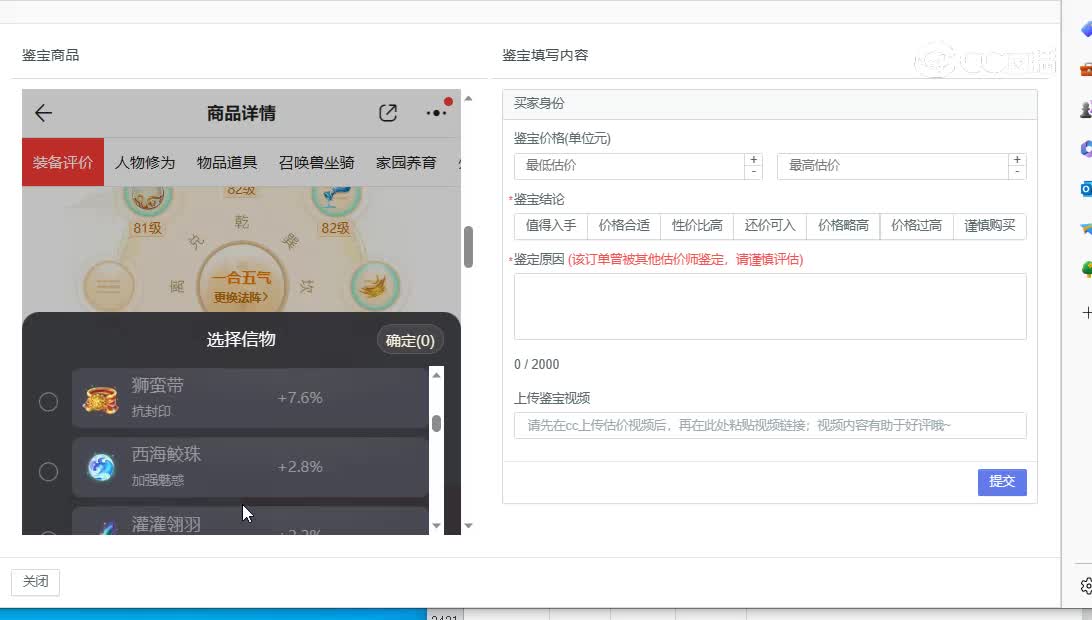Click the 关闭 close button
The image size is (1092, 620).
(x=36, y=582)
